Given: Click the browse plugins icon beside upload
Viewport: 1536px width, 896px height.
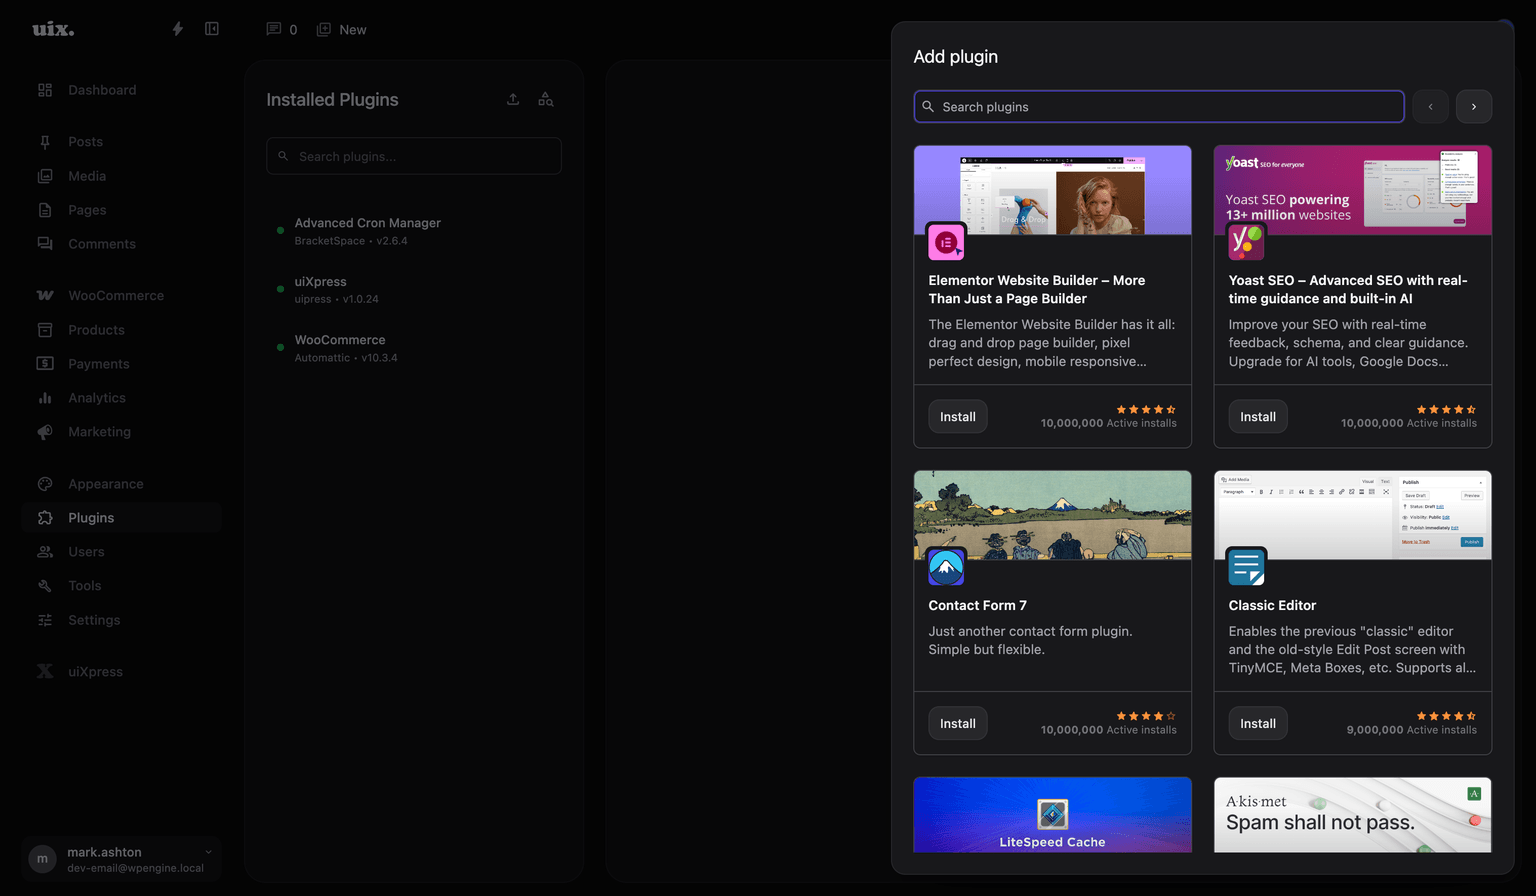Looking at the screenshot, I should (x=545, y=99).
